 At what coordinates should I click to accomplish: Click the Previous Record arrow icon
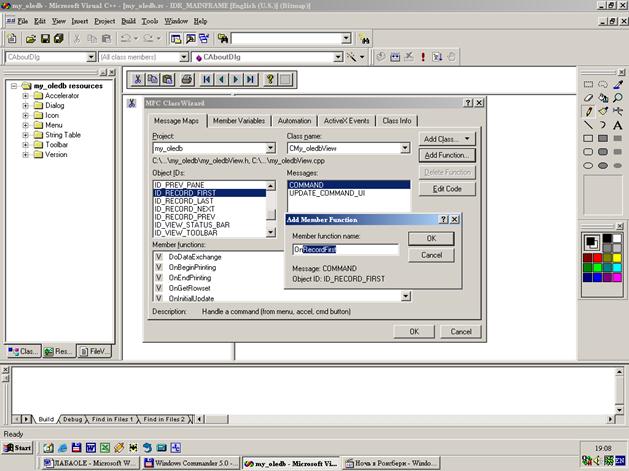(x=221, y=79)
